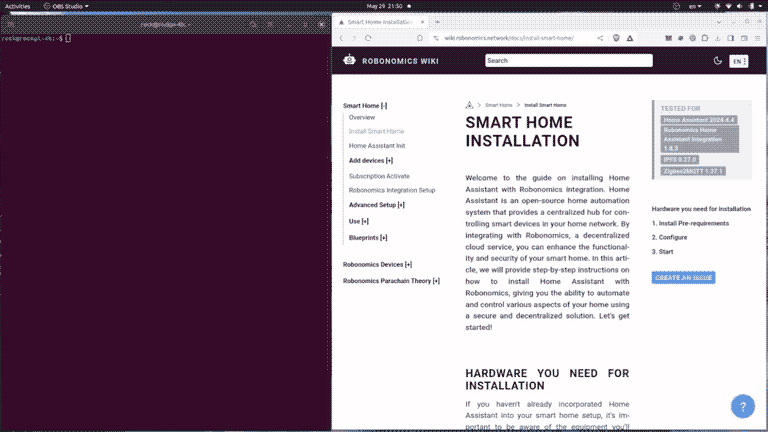
Task: Expand Add devices [+] in the sidebar
Action: tap(371, 161)
